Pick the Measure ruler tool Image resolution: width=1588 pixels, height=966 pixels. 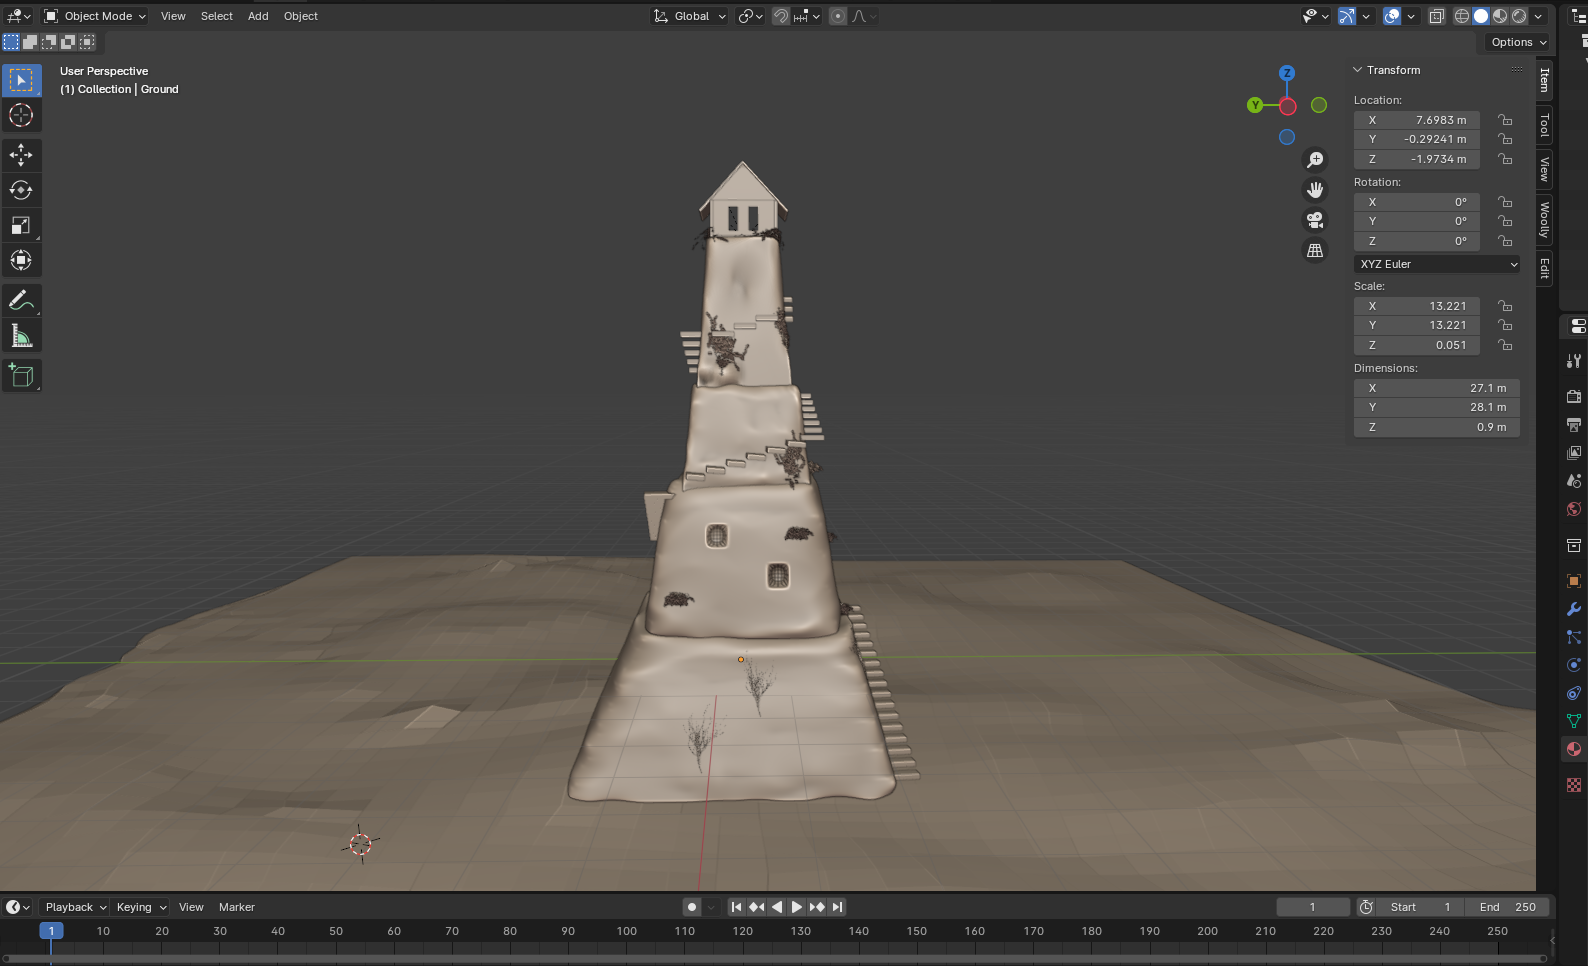pos(21,336)
